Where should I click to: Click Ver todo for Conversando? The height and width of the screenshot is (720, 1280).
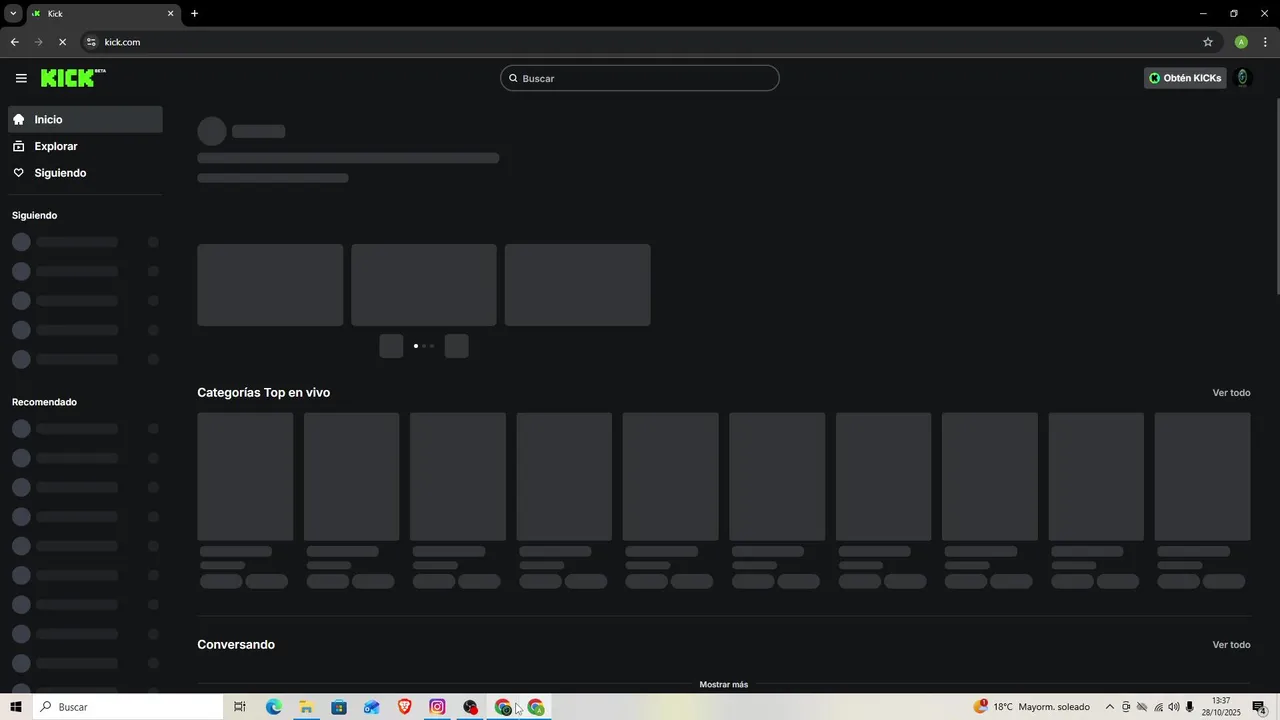(1231, 645)
